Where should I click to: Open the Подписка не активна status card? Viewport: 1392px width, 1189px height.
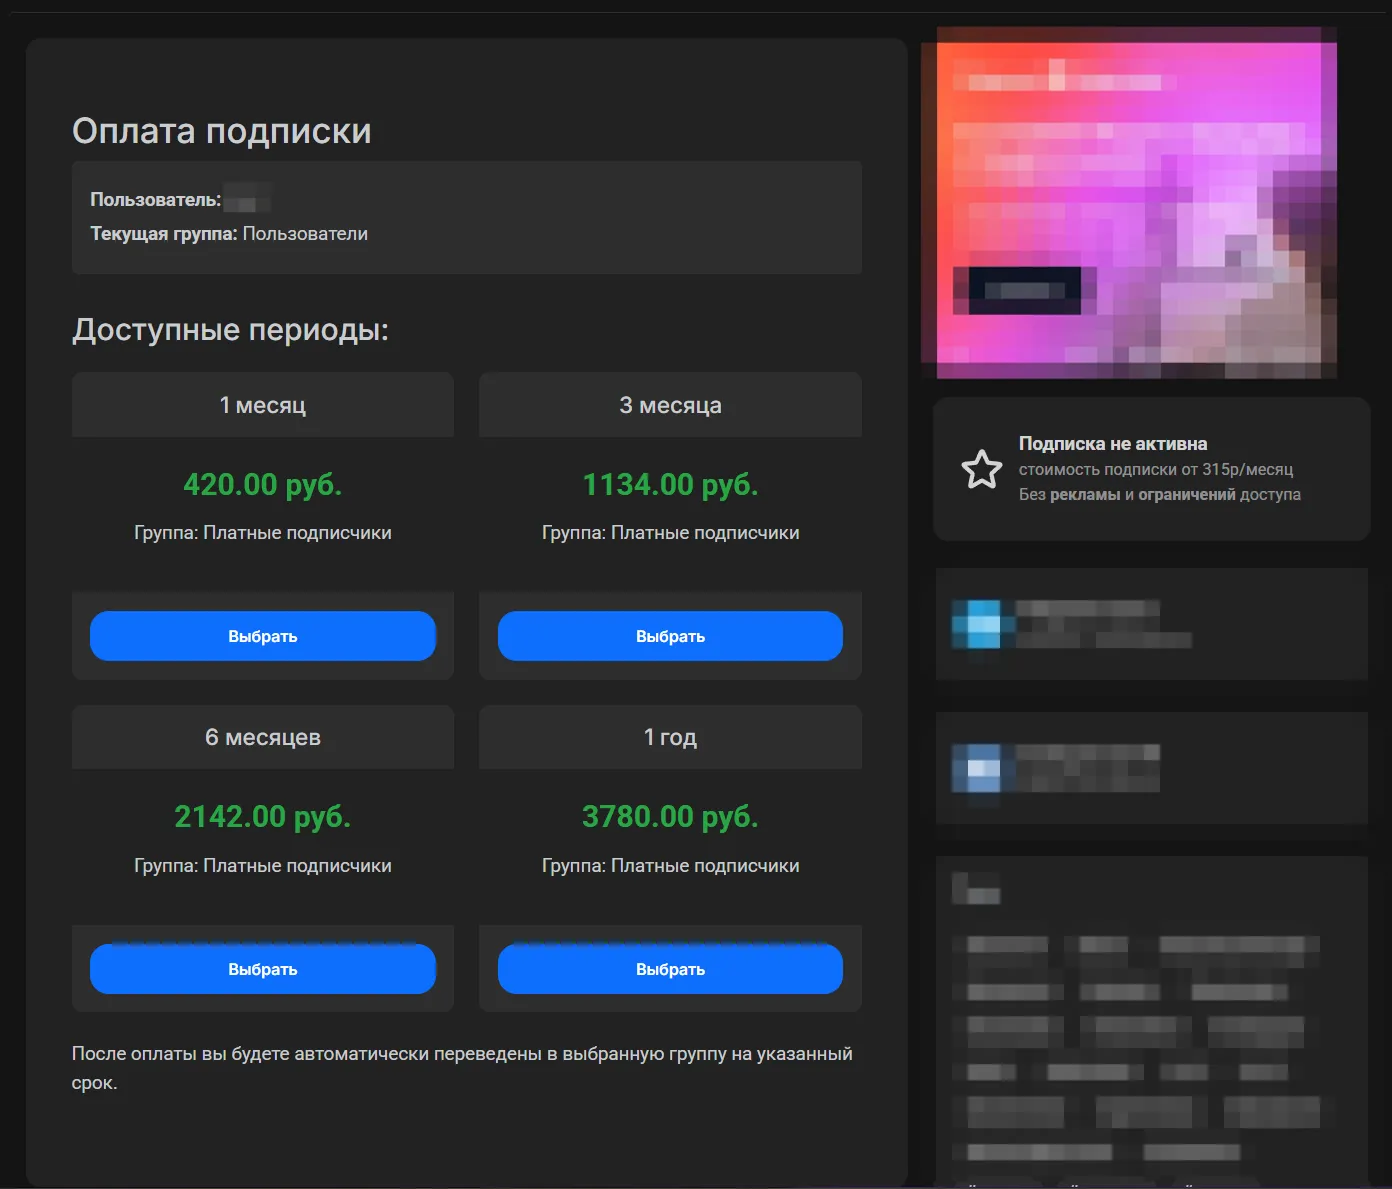(1151, 467)
